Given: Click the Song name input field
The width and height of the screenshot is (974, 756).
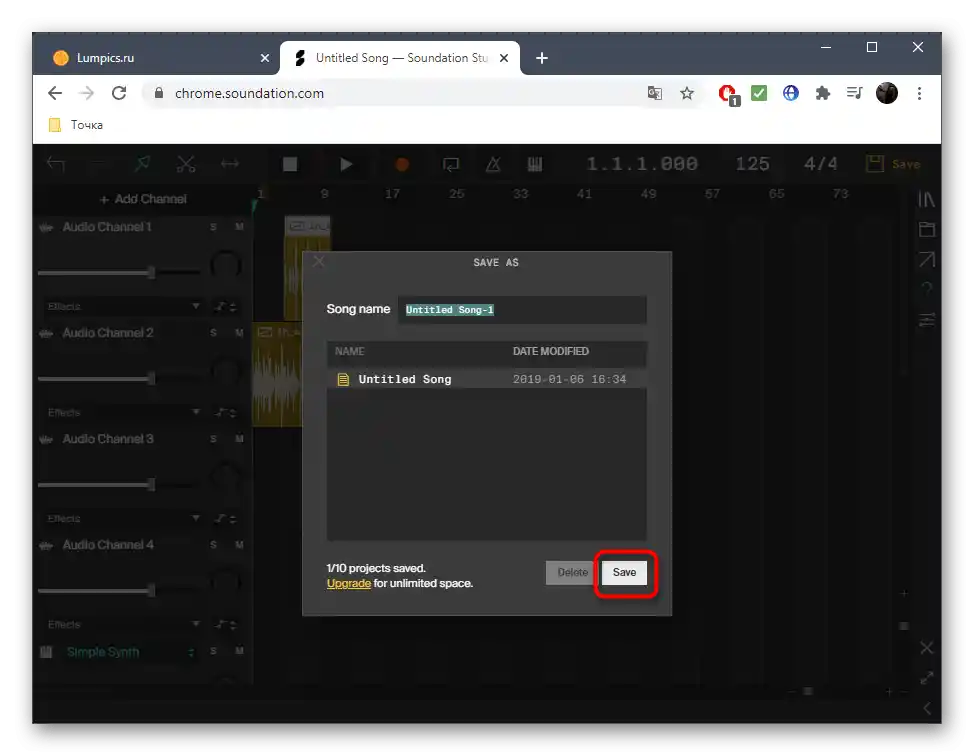Looking at the screenshot, I should point(522,309).
